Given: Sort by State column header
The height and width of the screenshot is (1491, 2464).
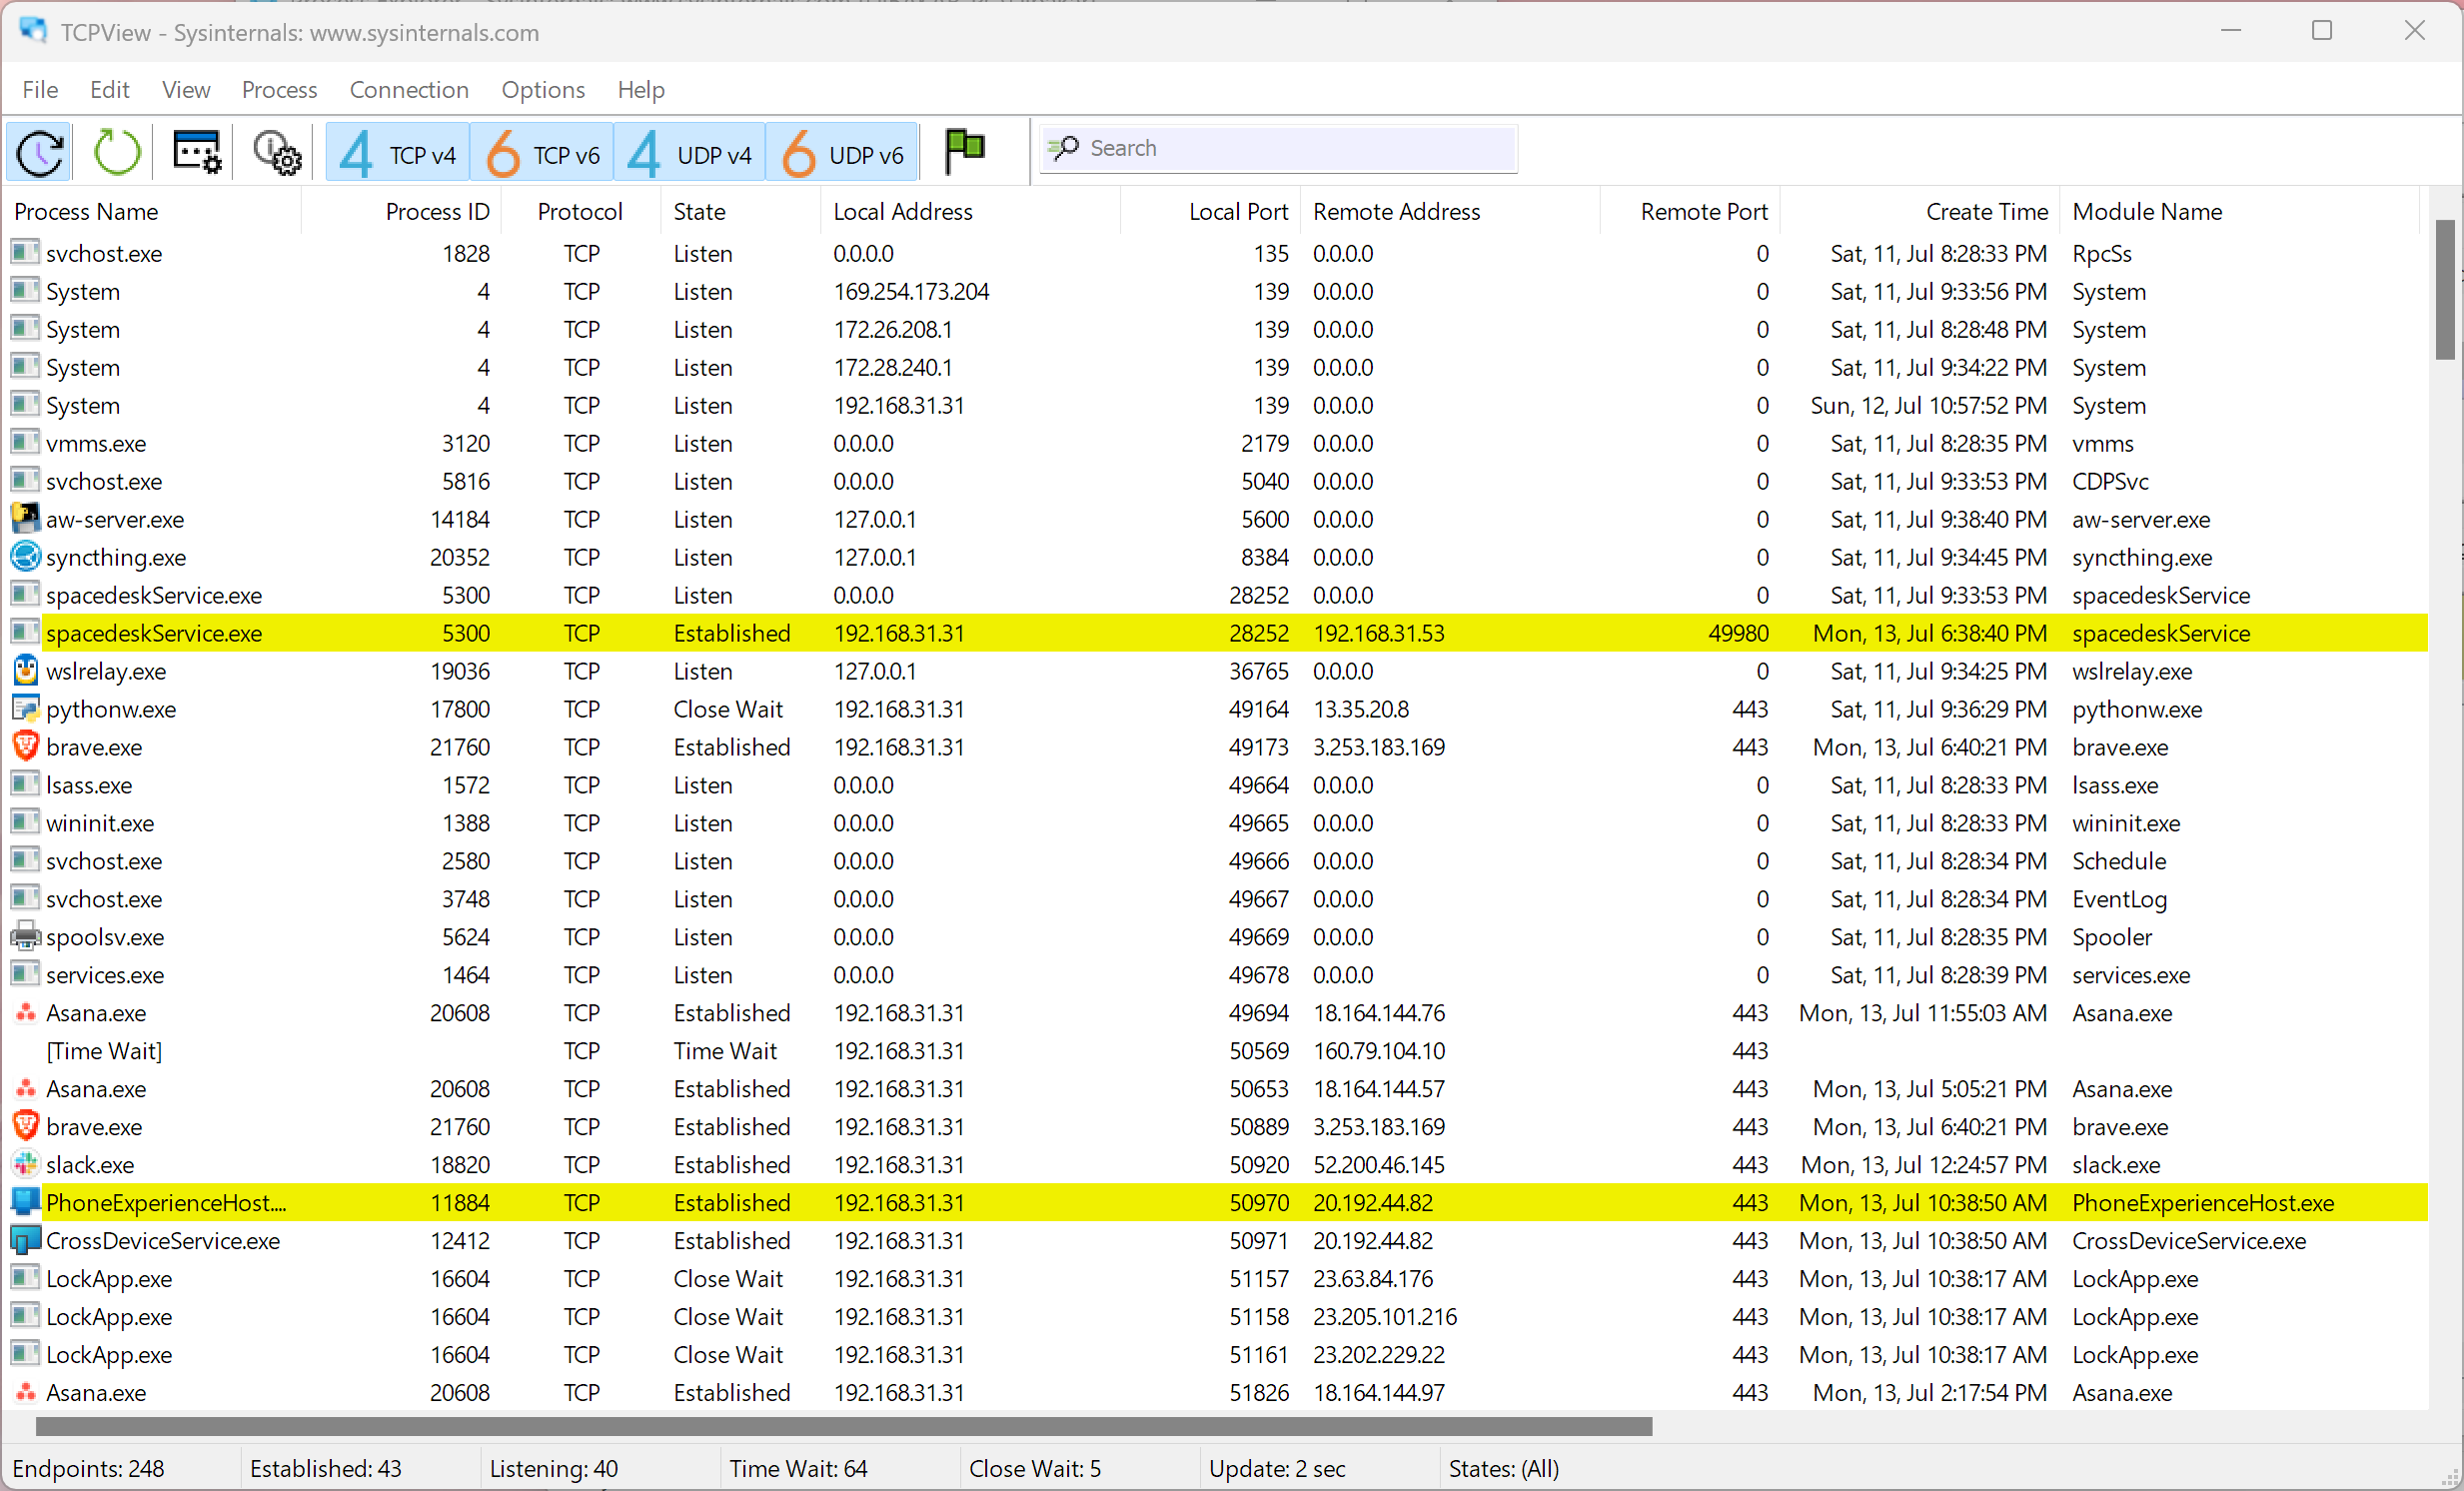Looking at the screenshot, I should click(740, 211).
